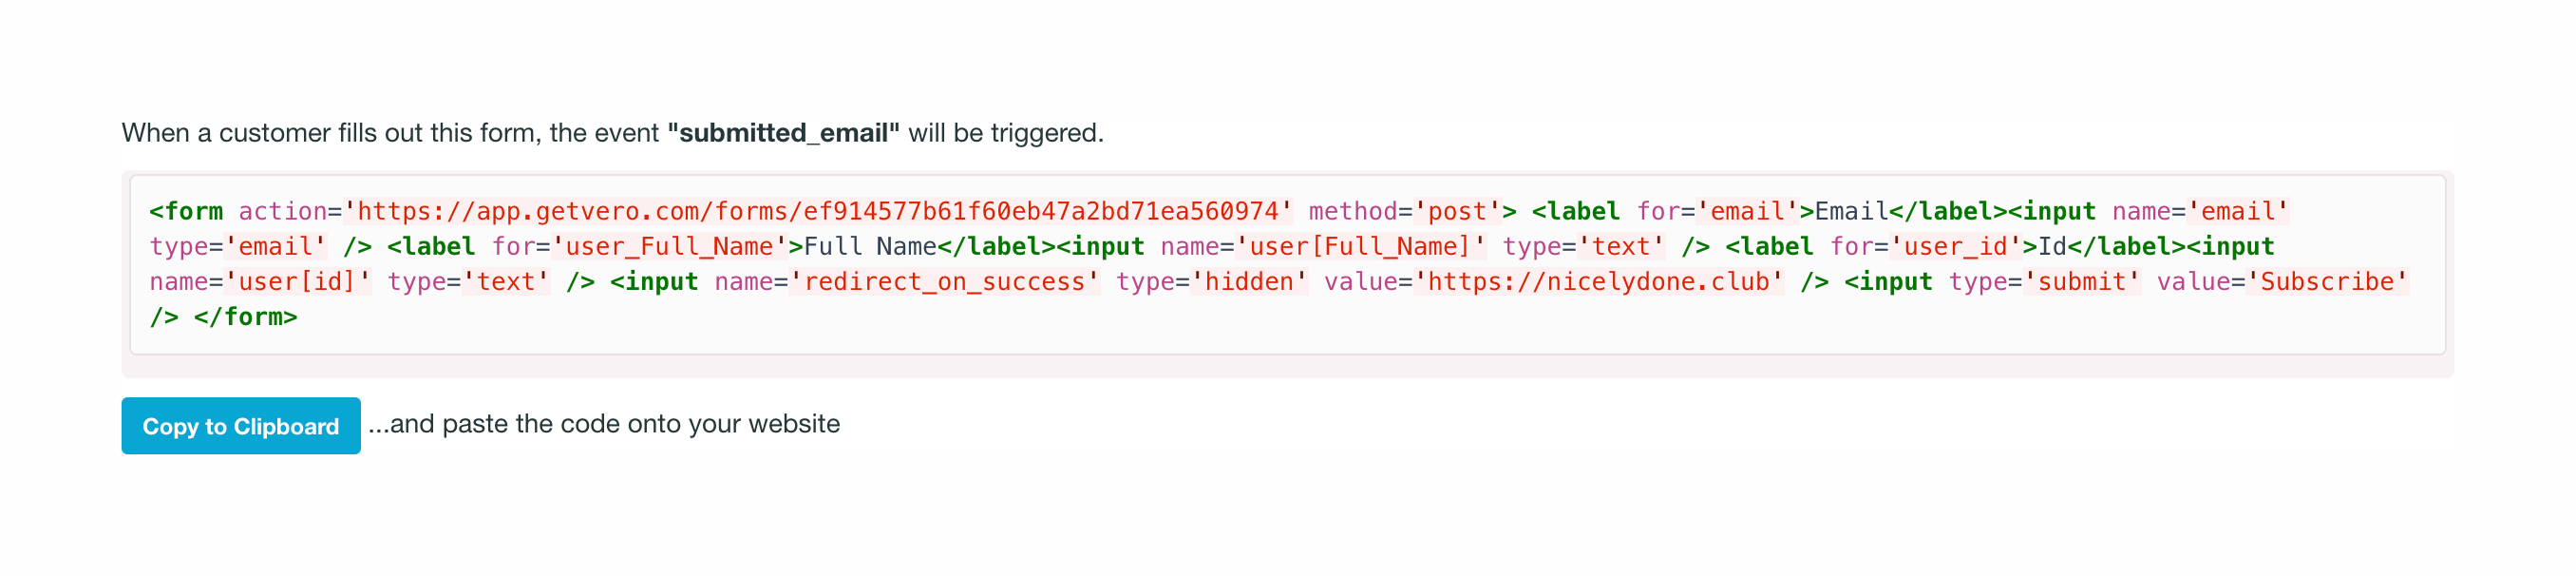
Task: Click the 'user[id]' name value
Action: [x=298, y=282]
